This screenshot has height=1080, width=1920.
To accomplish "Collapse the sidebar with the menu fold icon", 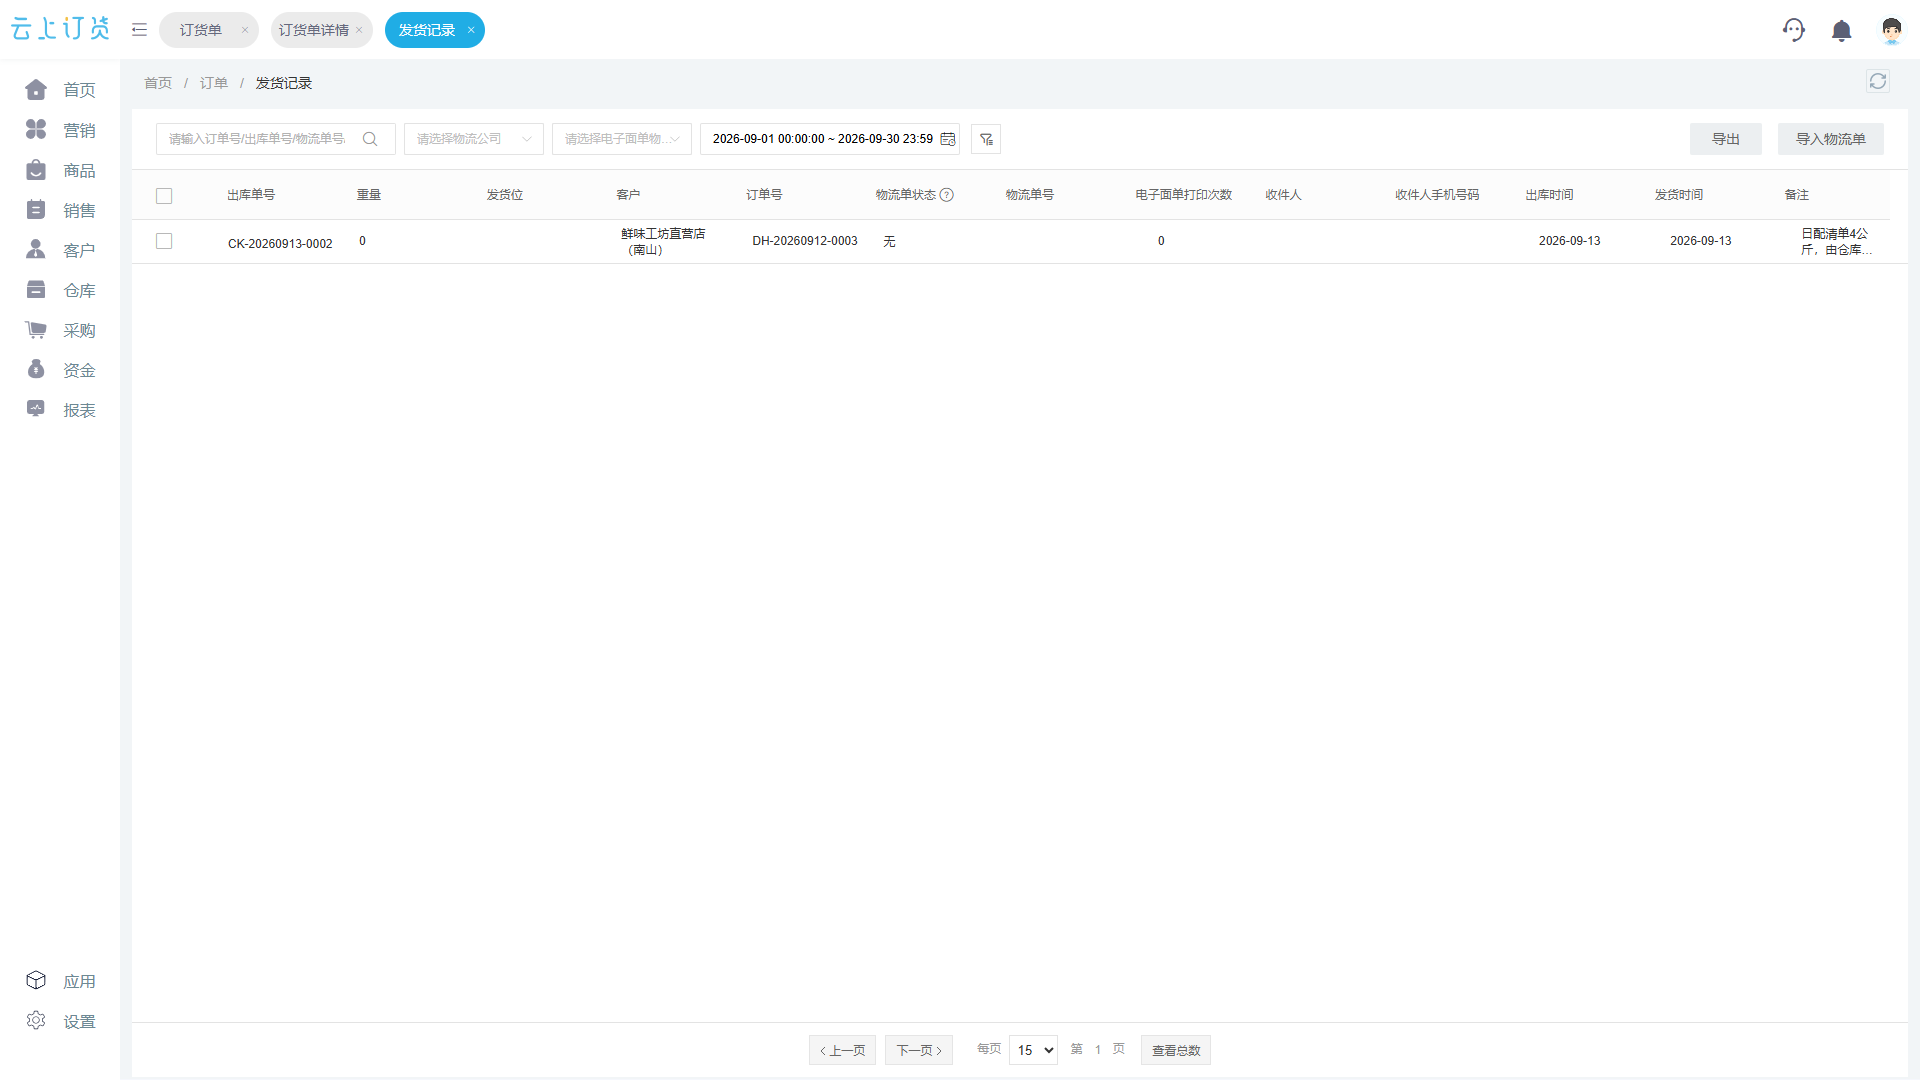I will [x=139, y=30].
